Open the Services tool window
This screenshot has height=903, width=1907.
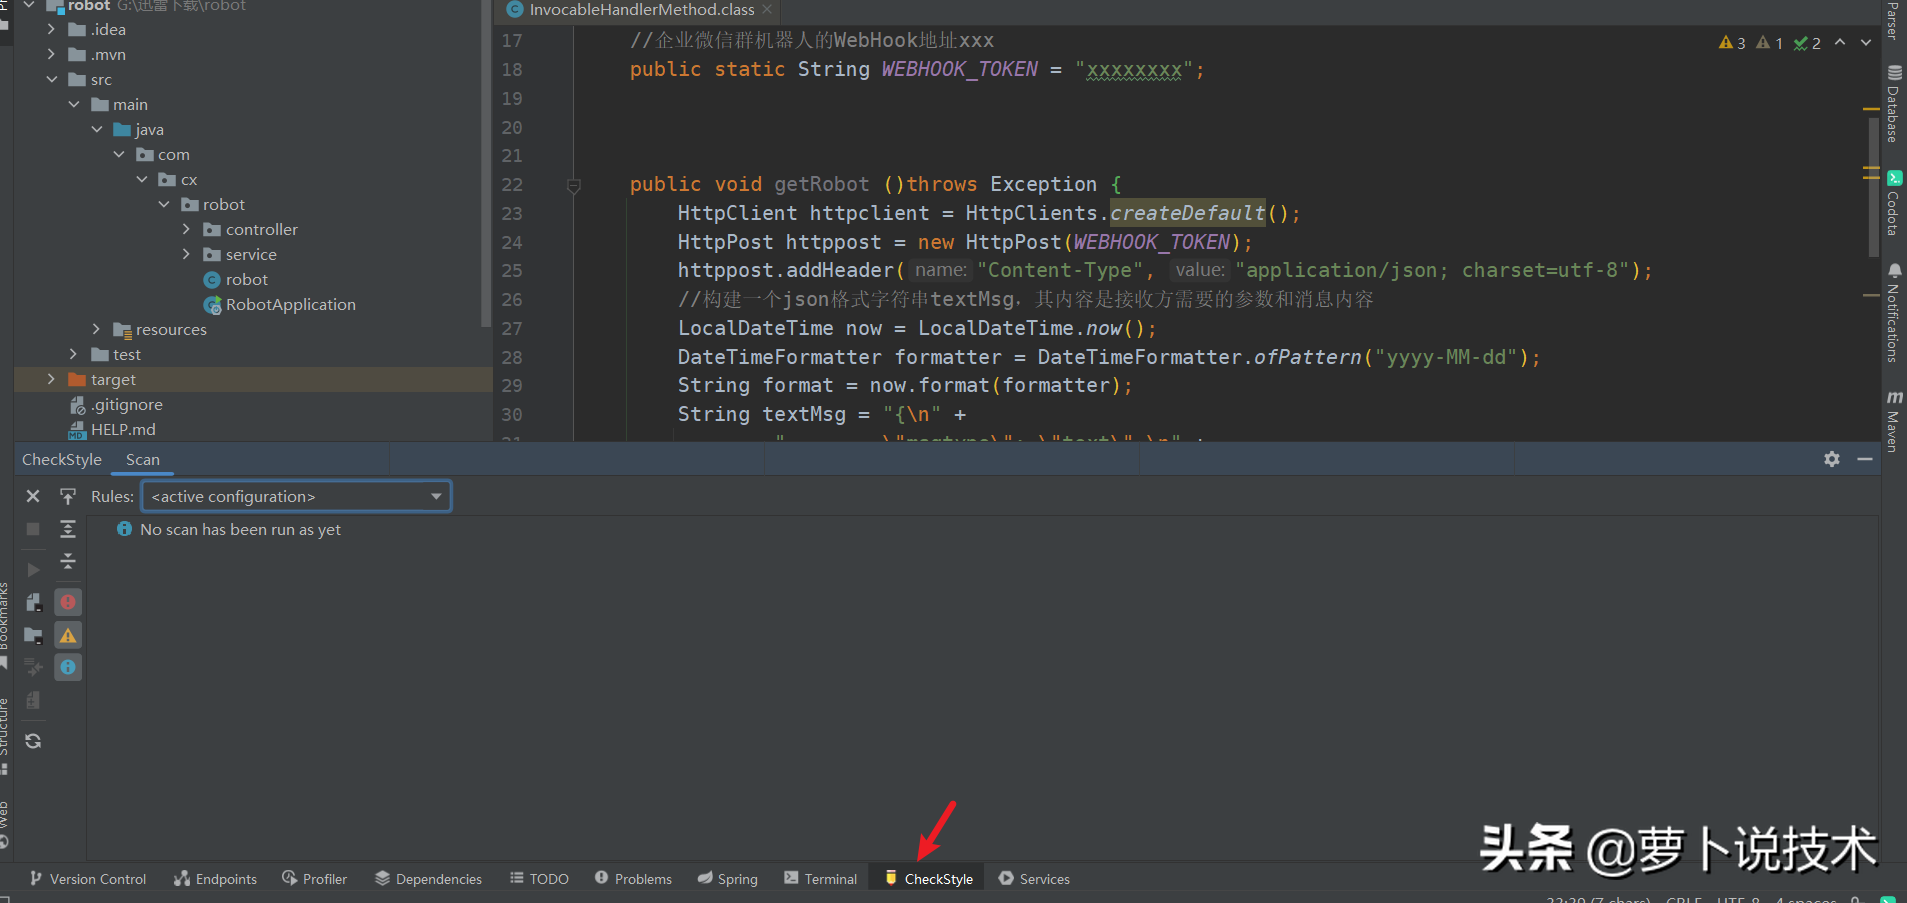click(1034, 879)
